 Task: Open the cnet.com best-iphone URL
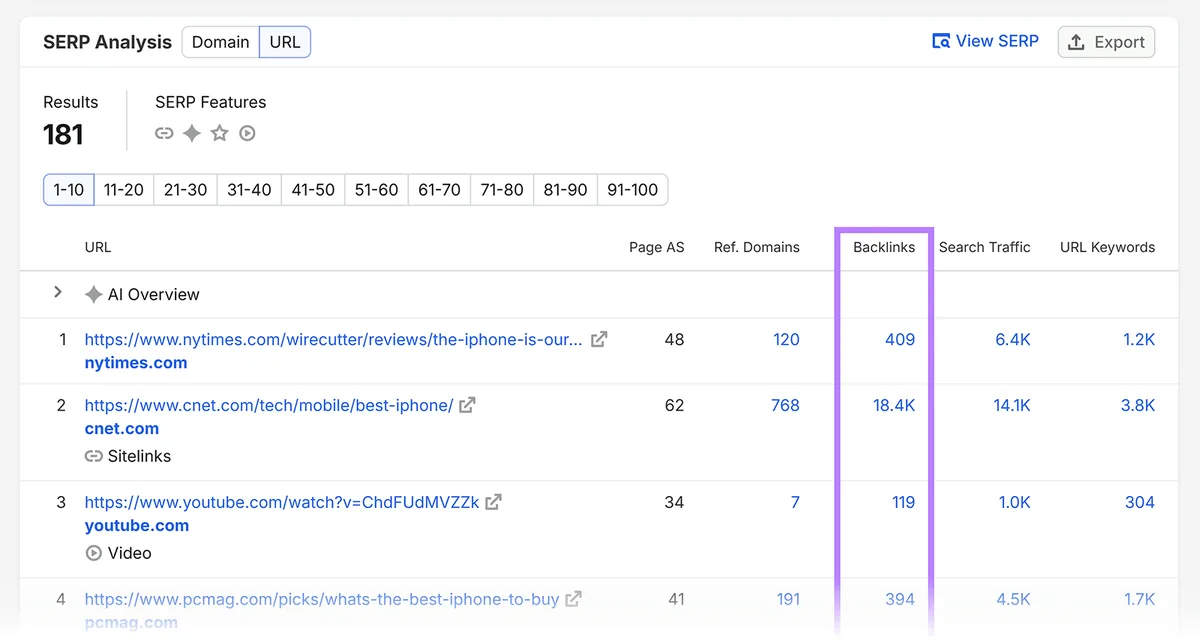click(269, 405)
